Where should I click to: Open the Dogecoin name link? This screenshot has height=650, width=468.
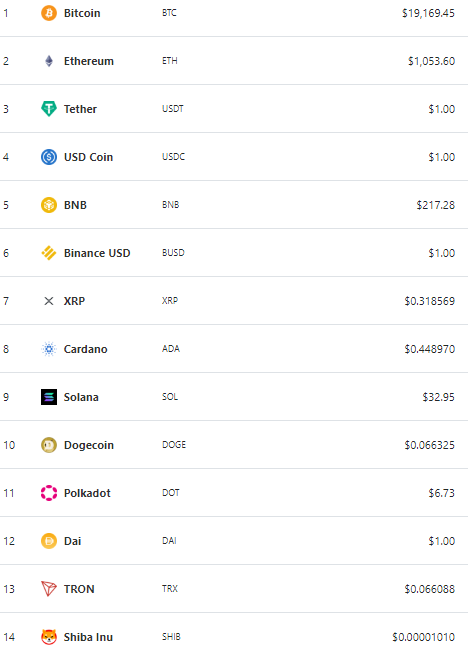point(89,445)
